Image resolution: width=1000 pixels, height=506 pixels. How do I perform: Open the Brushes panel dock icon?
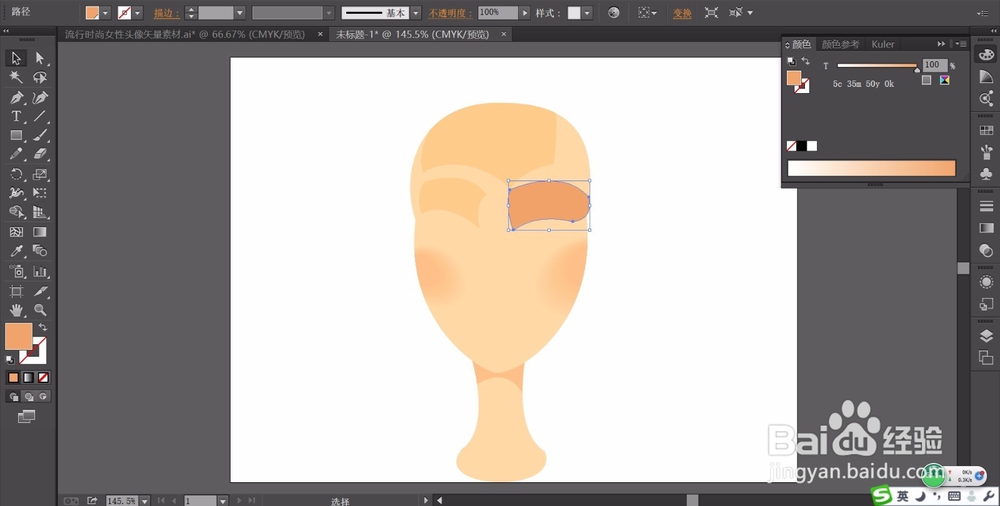[x=986, y=152]
